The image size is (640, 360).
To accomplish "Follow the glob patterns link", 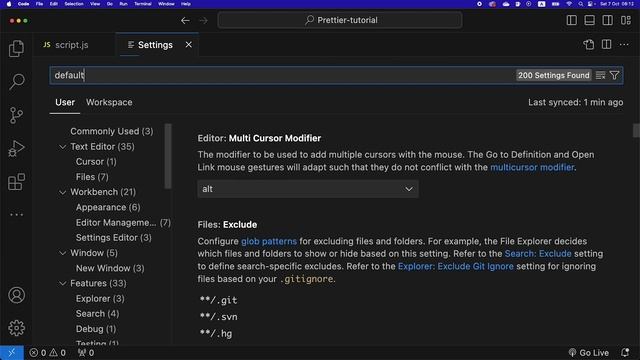I will (x=269, y=241).
